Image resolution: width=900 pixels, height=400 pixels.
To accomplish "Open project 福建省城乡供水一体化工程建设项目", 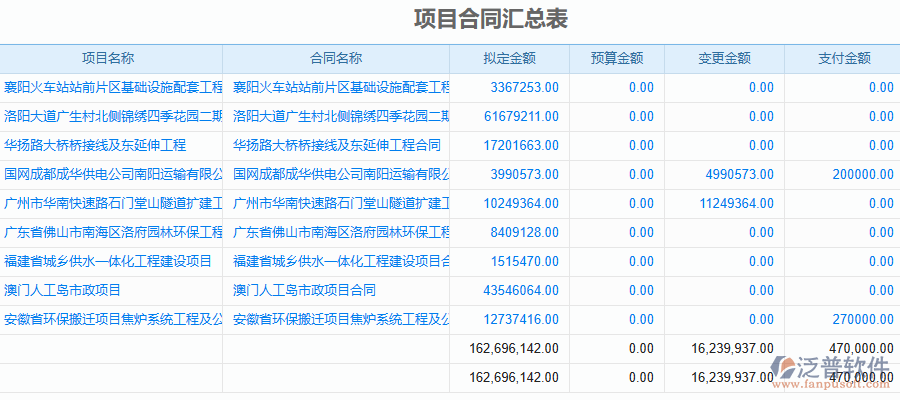I will click(108, 262).
